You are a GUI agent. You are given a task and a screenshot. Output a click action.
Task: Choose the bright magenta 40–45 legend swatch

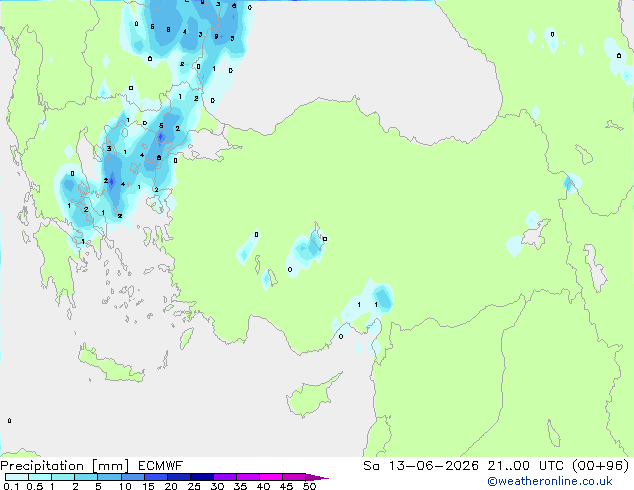[271, 477]
